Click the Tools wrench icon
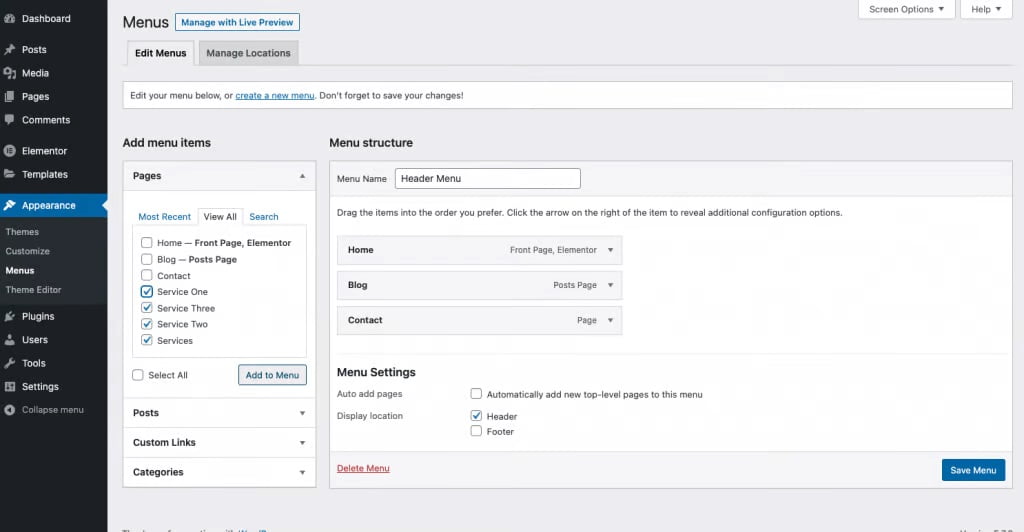The width and height of the screenshot is (1024, 532). tap(10, 364)
